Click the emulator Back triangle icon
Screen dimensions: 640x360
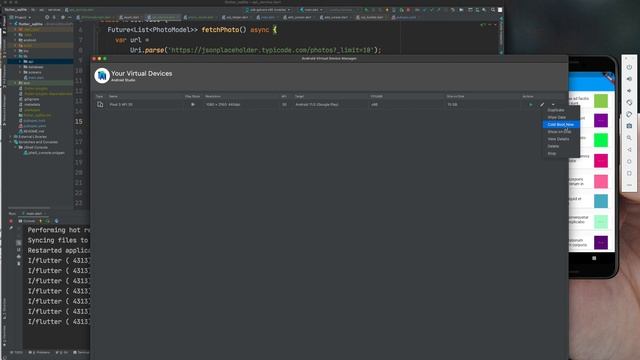point(629,150)
